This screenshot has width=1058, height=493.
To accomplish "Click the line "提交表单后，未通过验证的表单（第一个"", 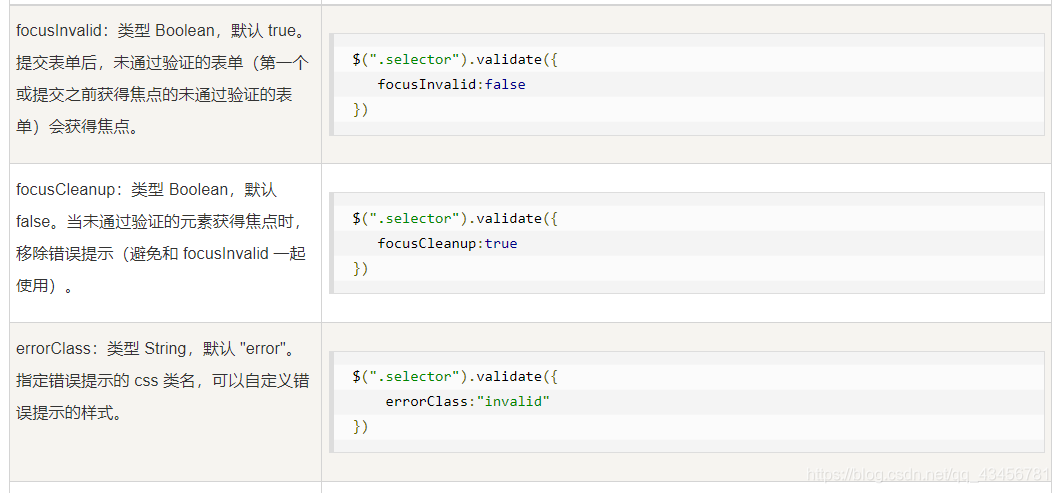I will coord(162,63).
